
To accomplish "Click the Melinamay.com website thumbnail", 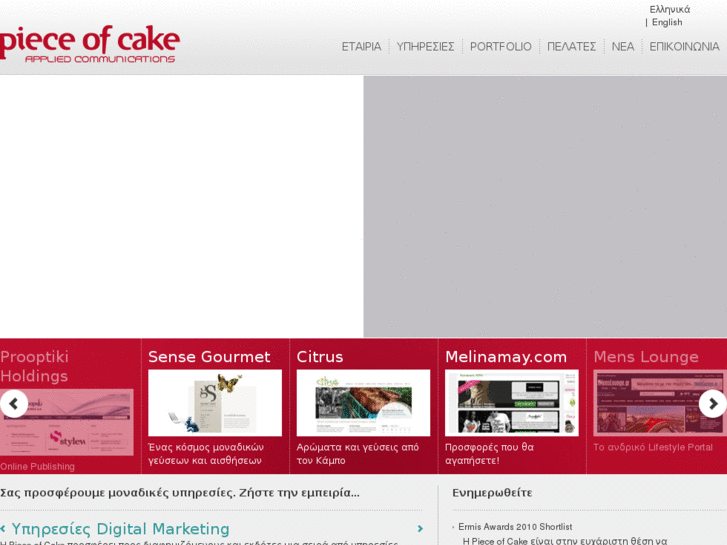I will click(x=511, y=403).
